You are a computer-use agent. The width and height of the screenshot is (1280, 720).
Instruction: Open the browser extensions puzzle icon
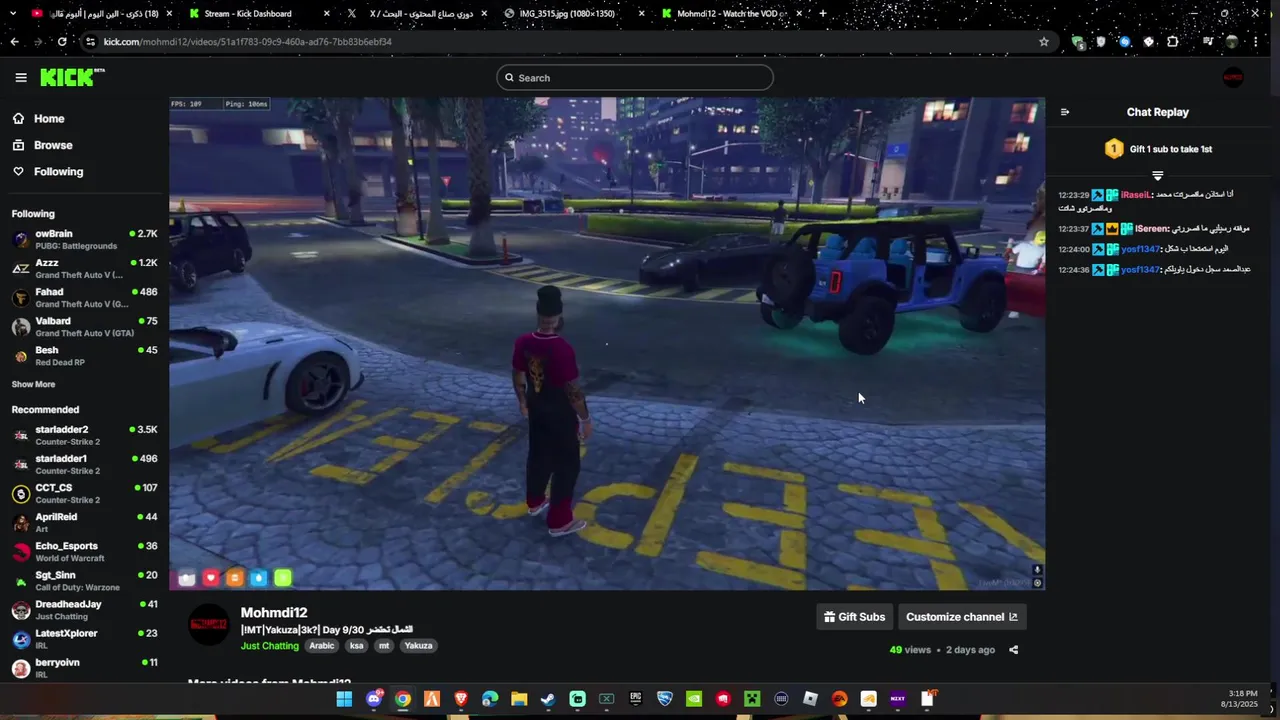click(x=1173, y=42)
